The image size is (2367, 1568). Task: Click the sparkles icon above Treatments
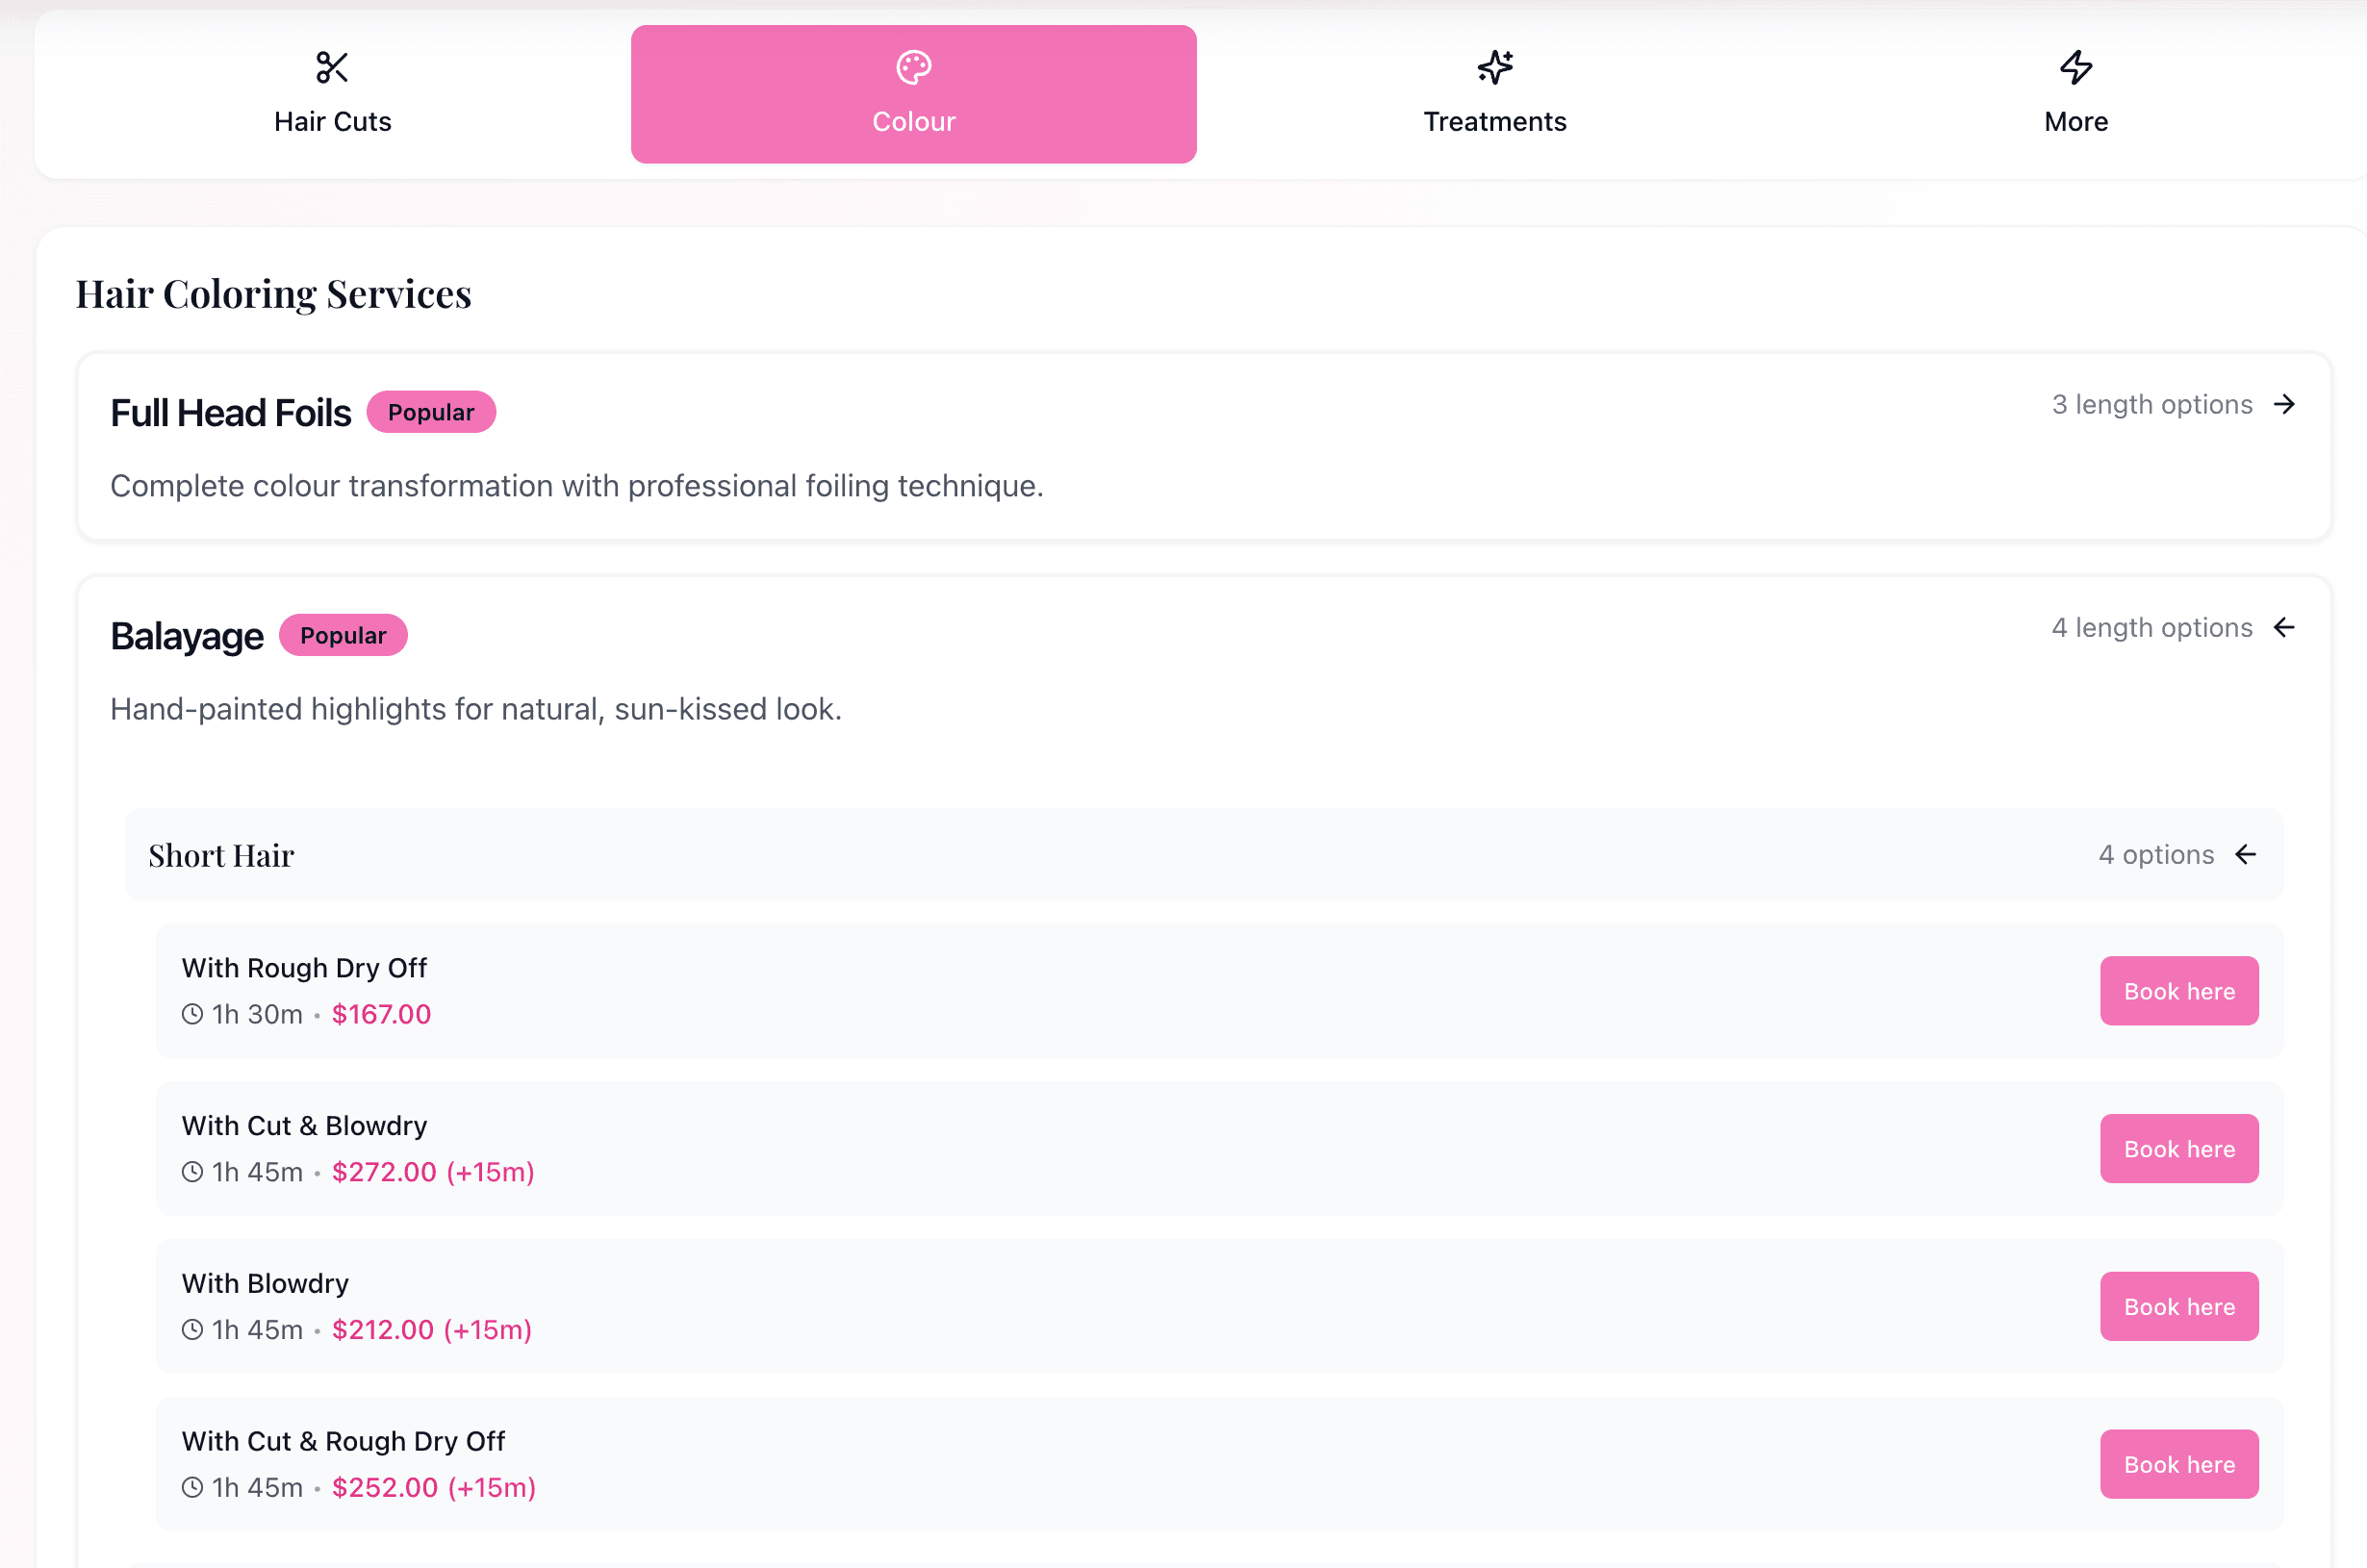[1495, 68]
